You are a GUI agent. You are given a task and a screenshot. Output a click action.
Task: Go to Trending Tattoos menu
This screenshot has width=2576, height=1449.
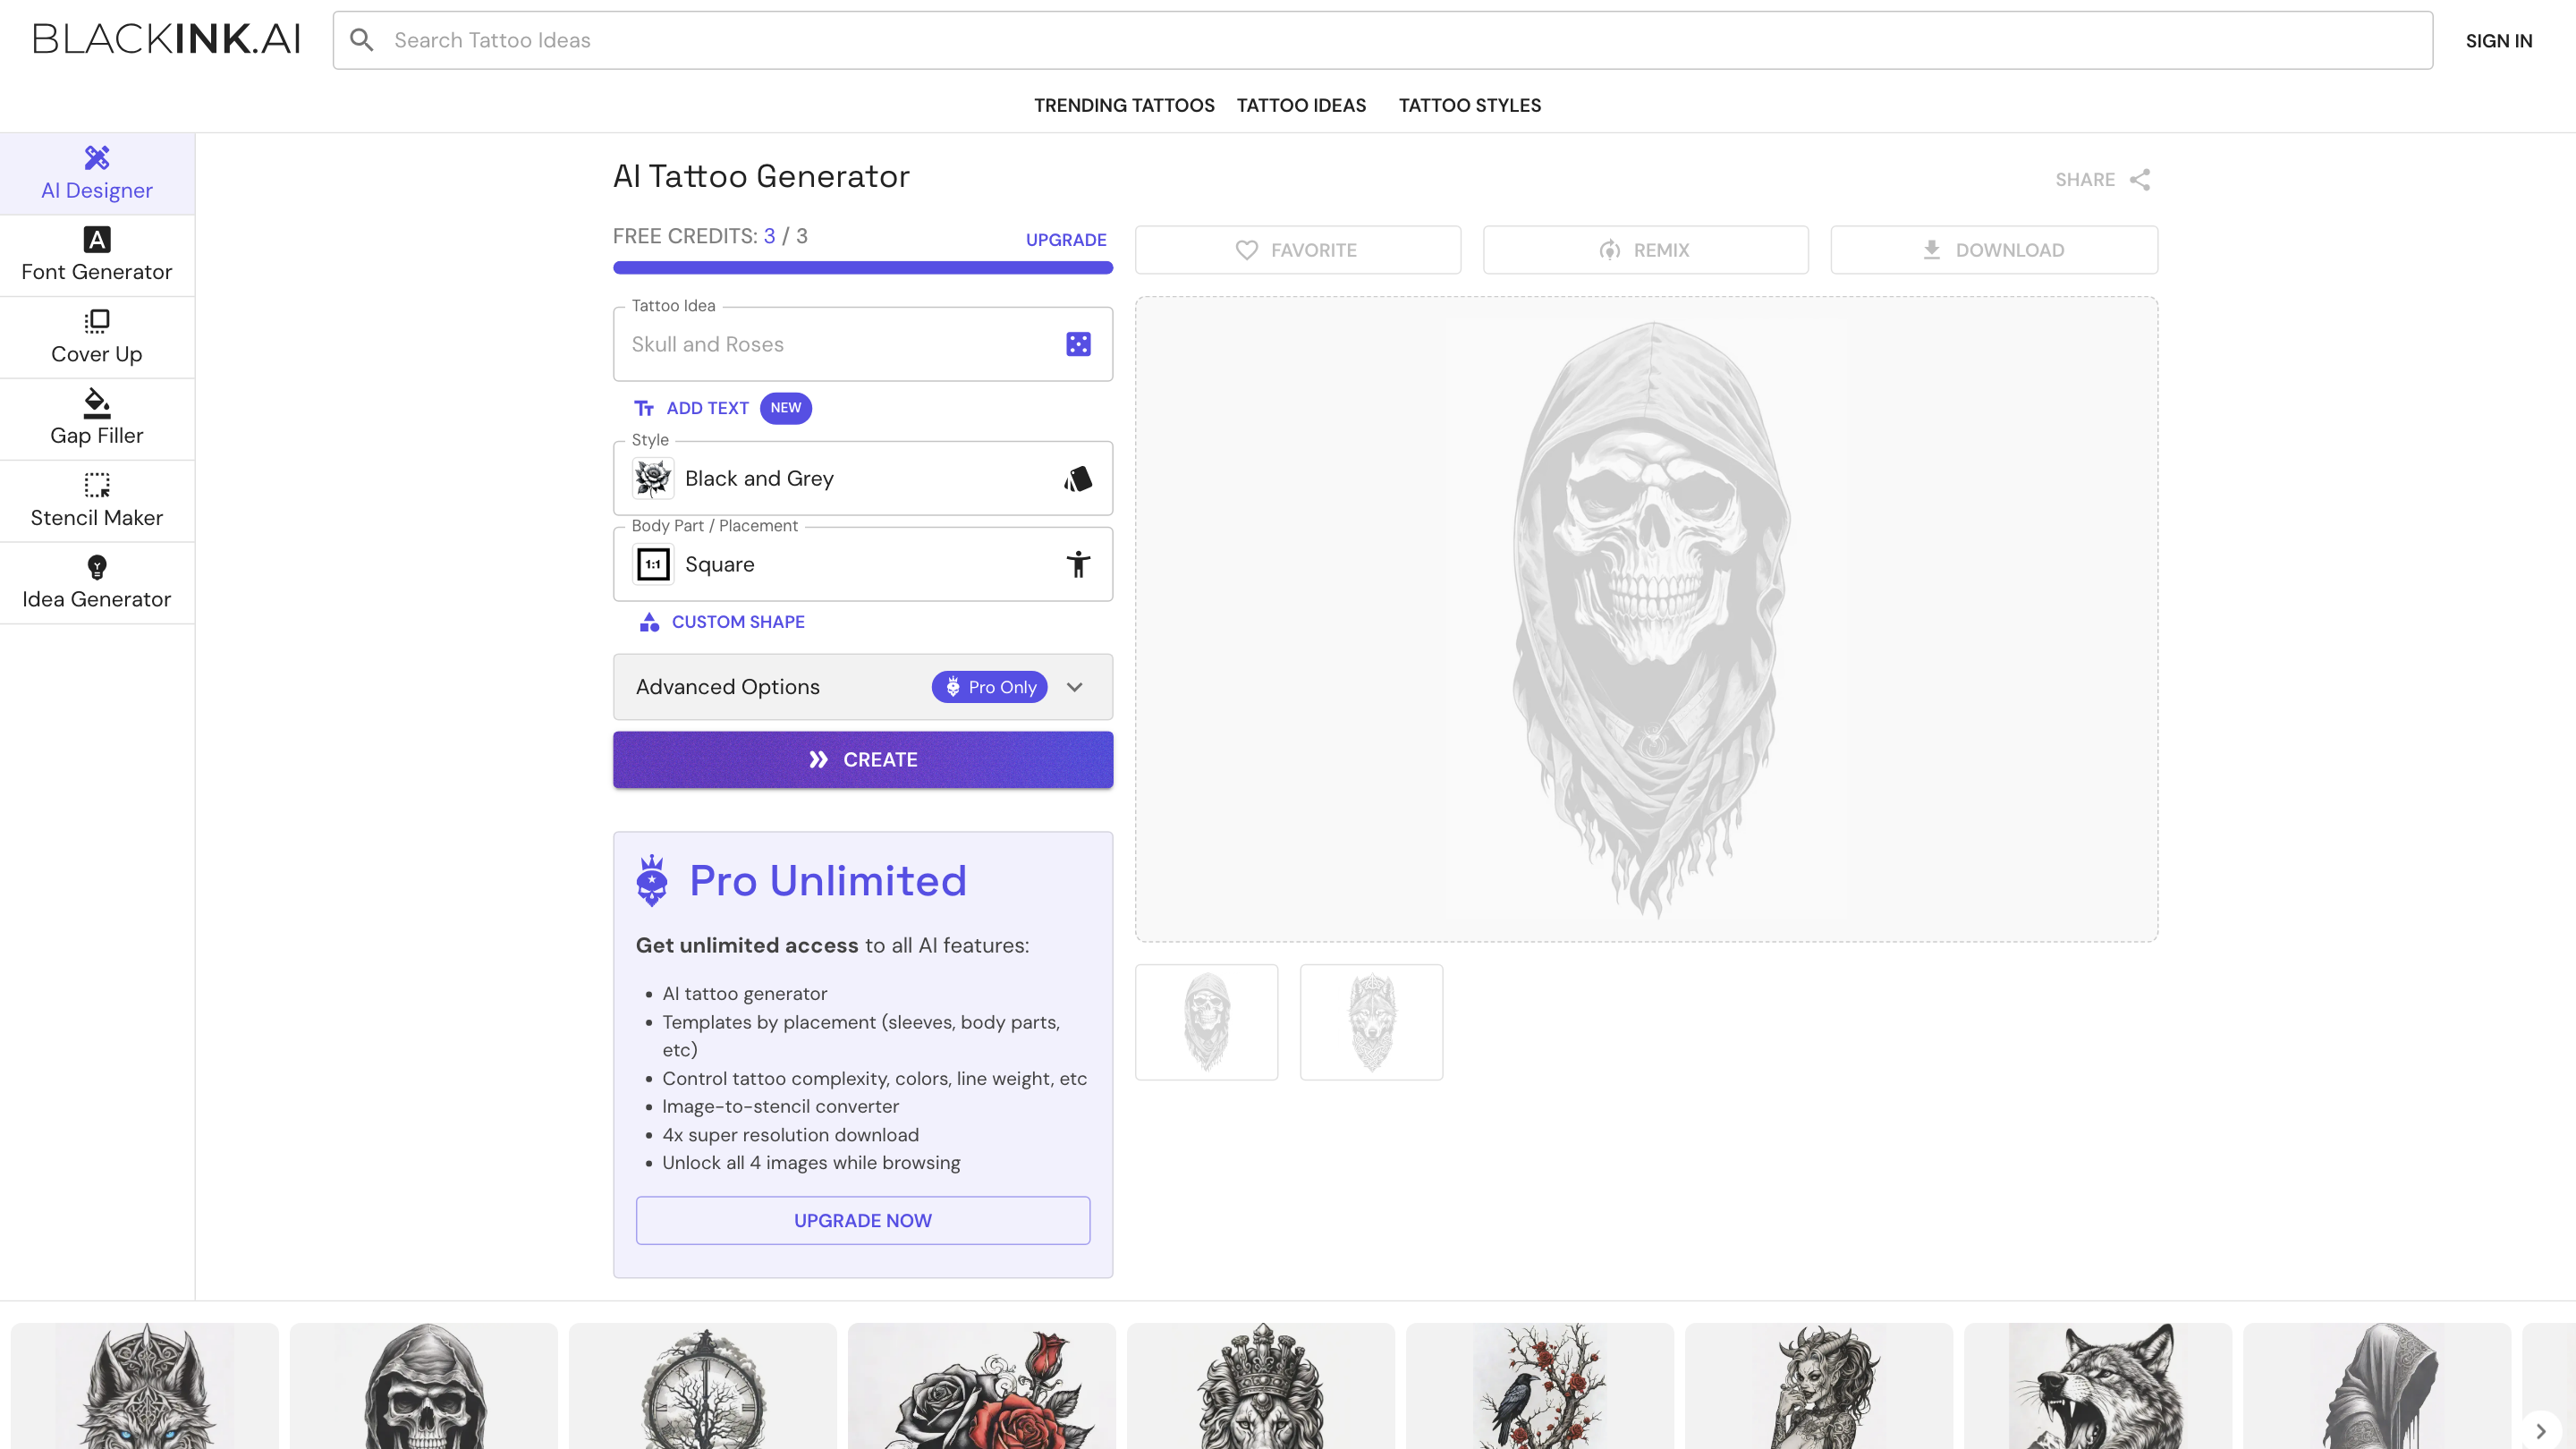coord(1124,105)
